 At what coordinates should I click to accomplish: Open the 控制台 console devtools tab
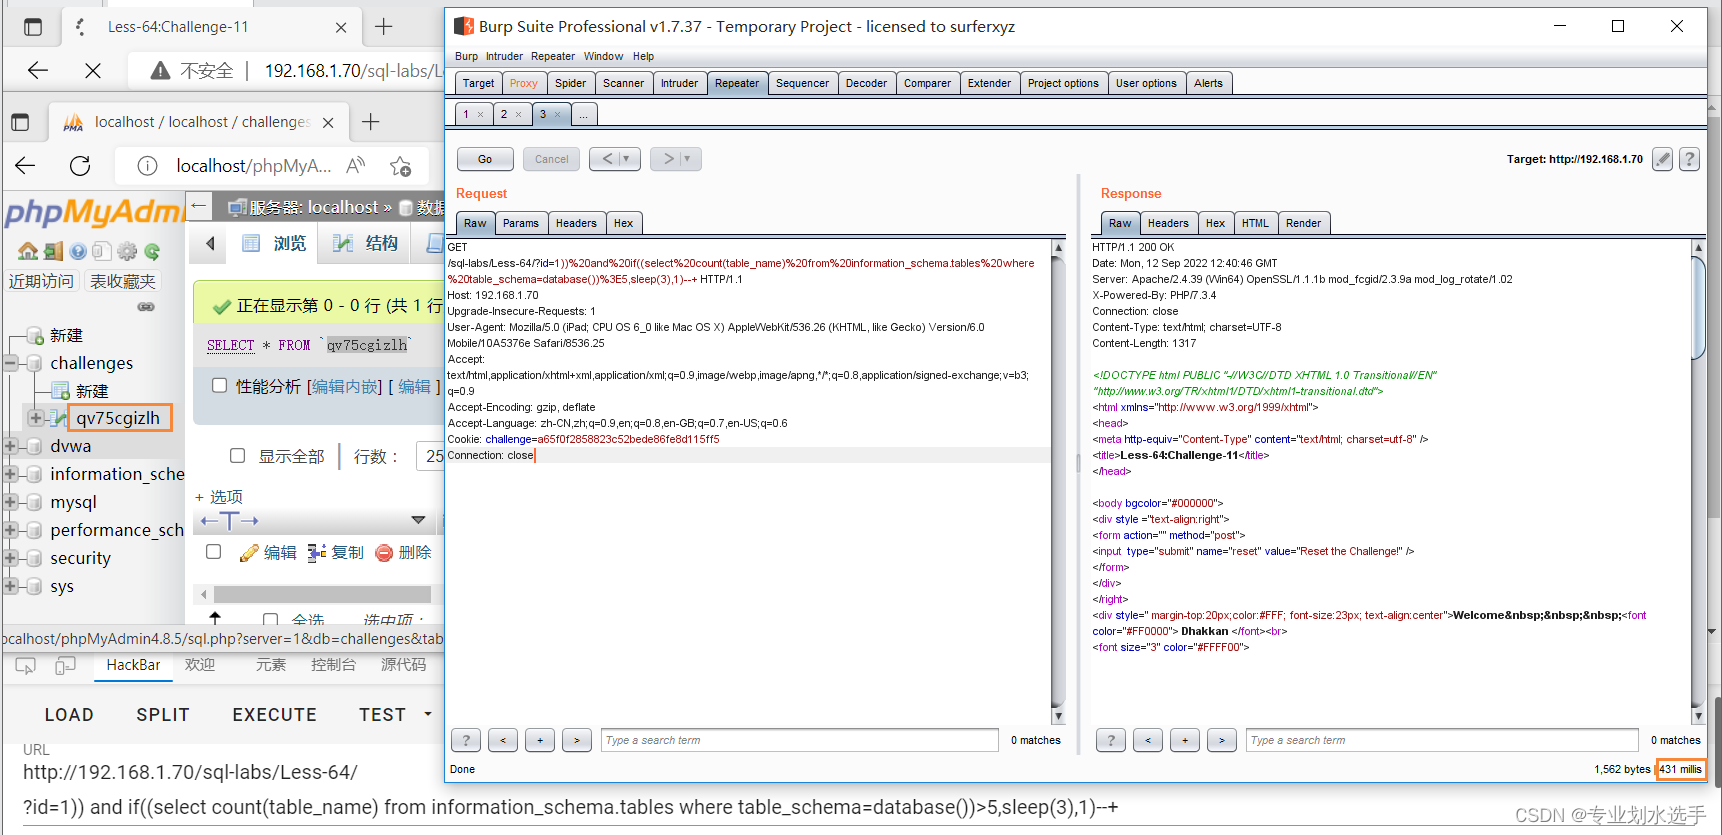(333, 665)
